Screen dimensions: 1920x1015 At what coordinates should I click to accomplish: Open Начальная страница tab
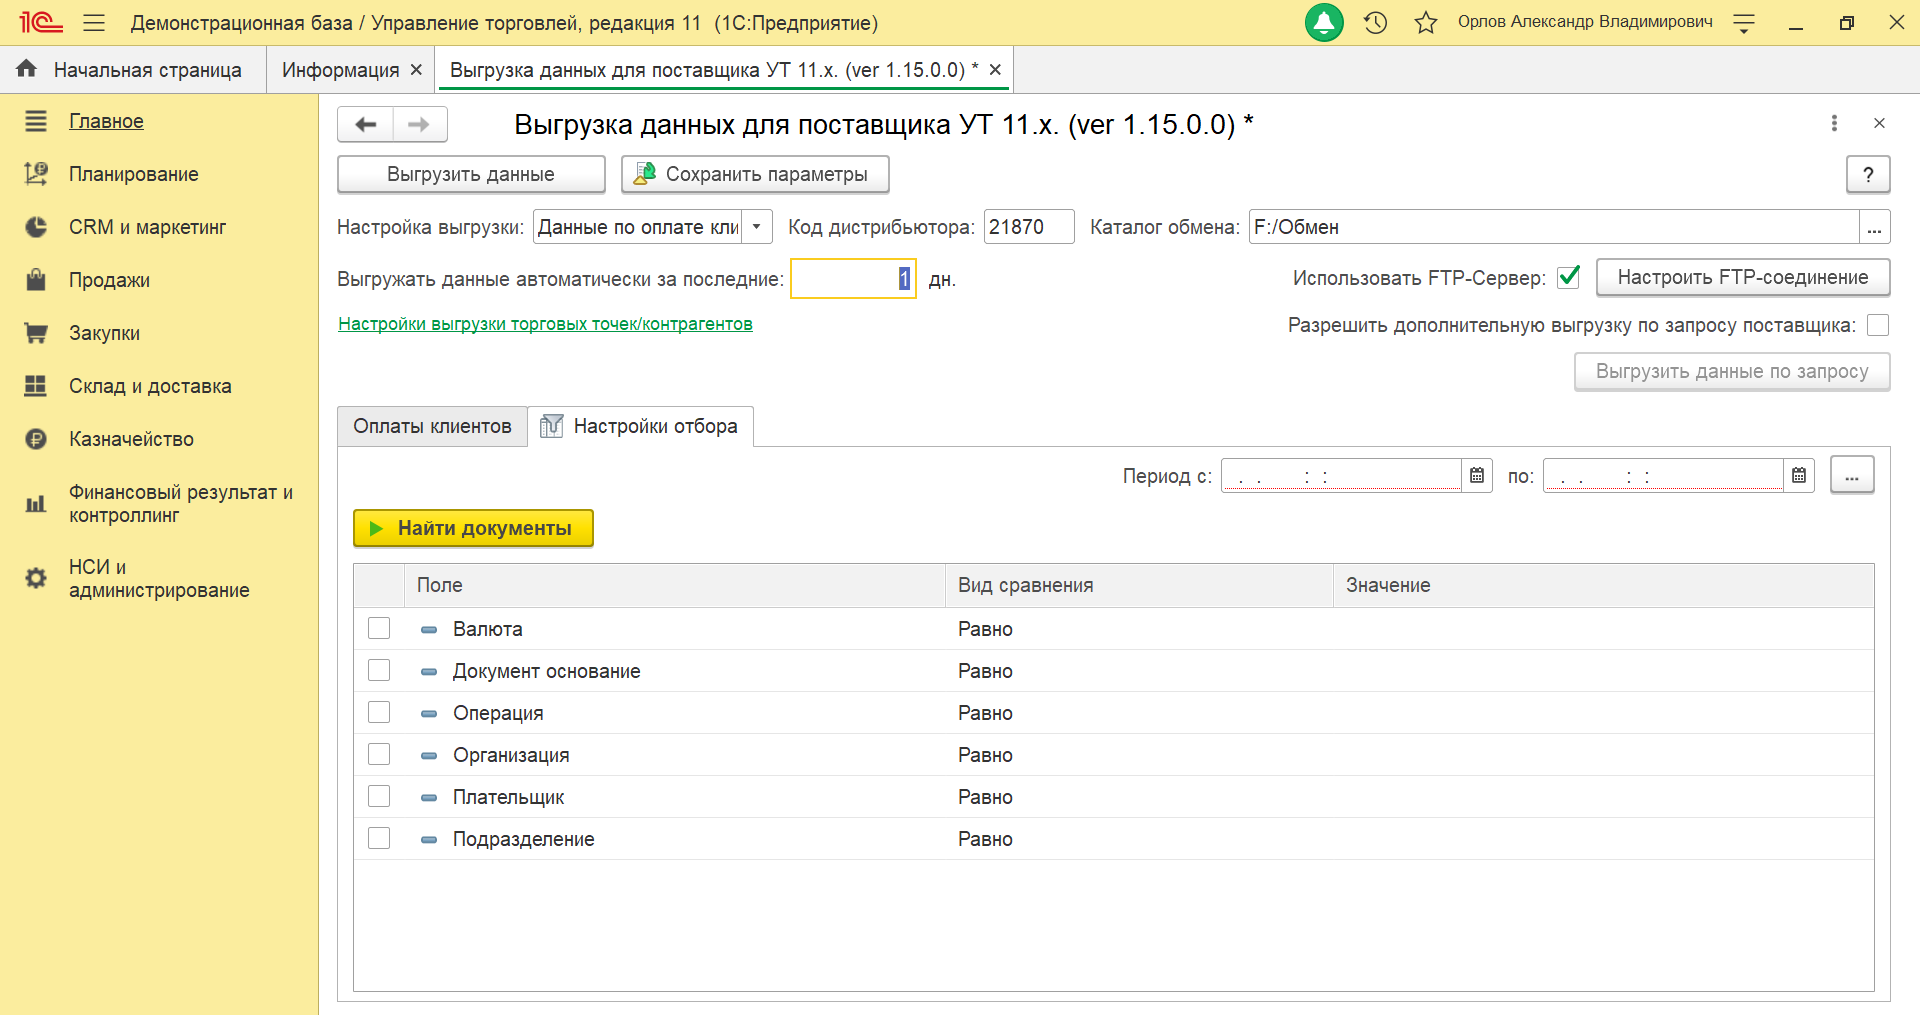(132, 70)
